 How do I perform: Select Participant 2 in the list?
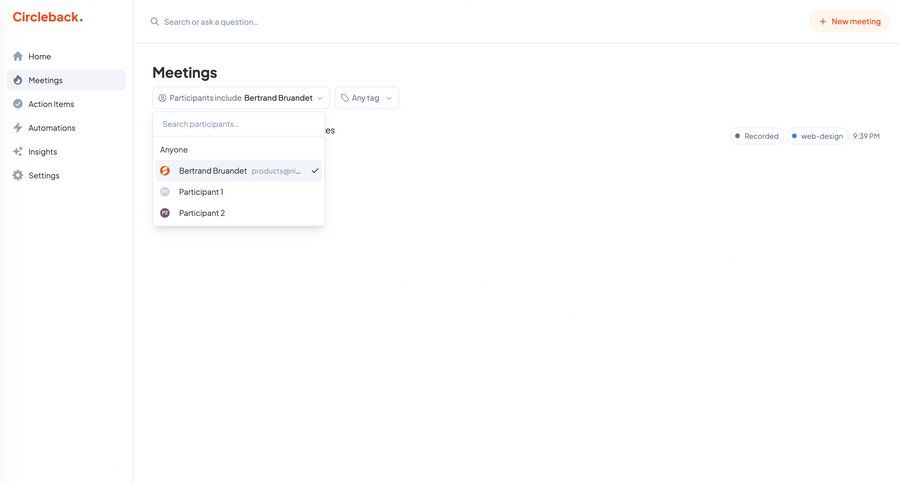201,213
